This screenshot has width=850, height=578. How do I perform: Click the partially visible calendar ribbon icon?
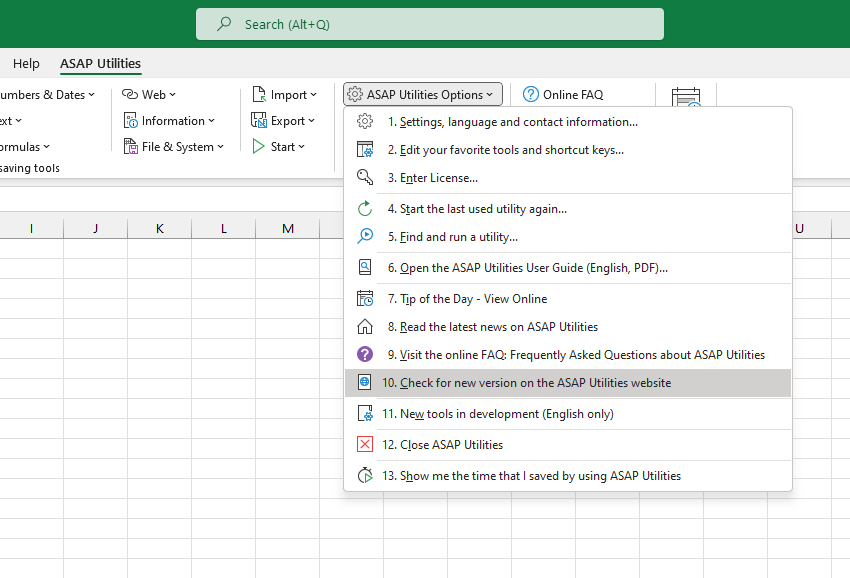(x=686, y=97)
